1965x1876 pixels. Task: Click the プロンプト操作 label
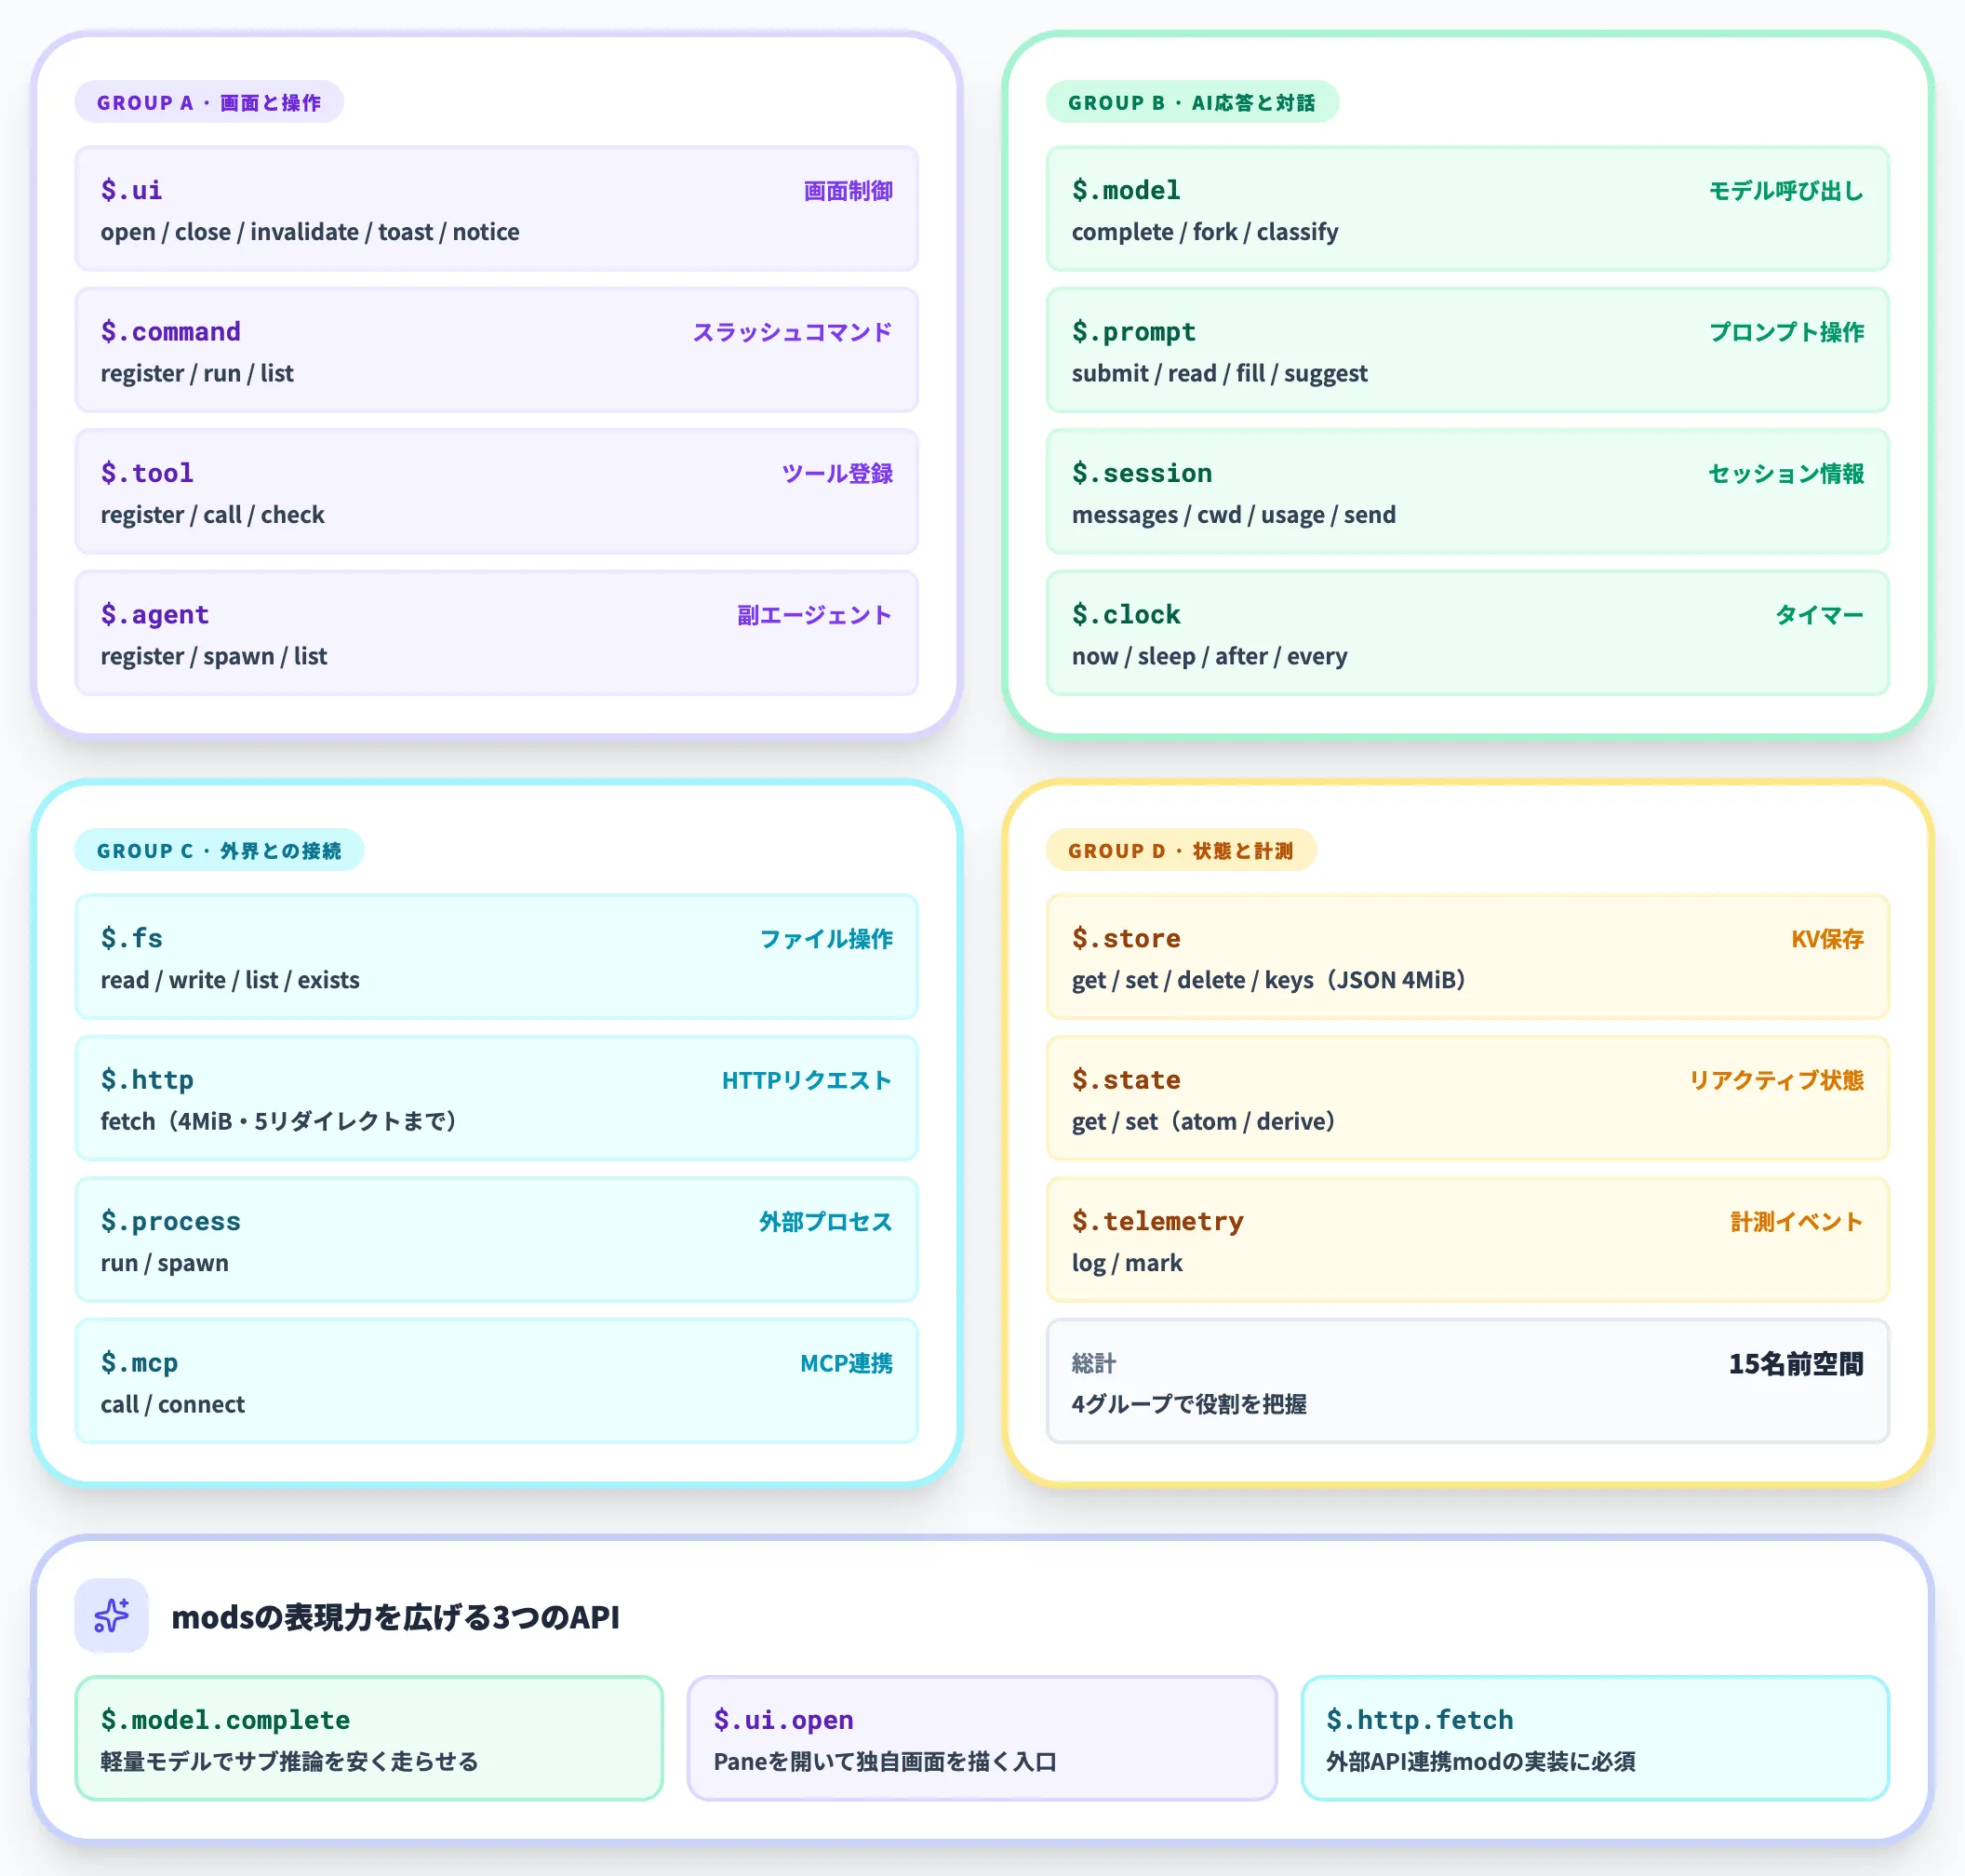pyautogui.click(x=1786, y=331)
